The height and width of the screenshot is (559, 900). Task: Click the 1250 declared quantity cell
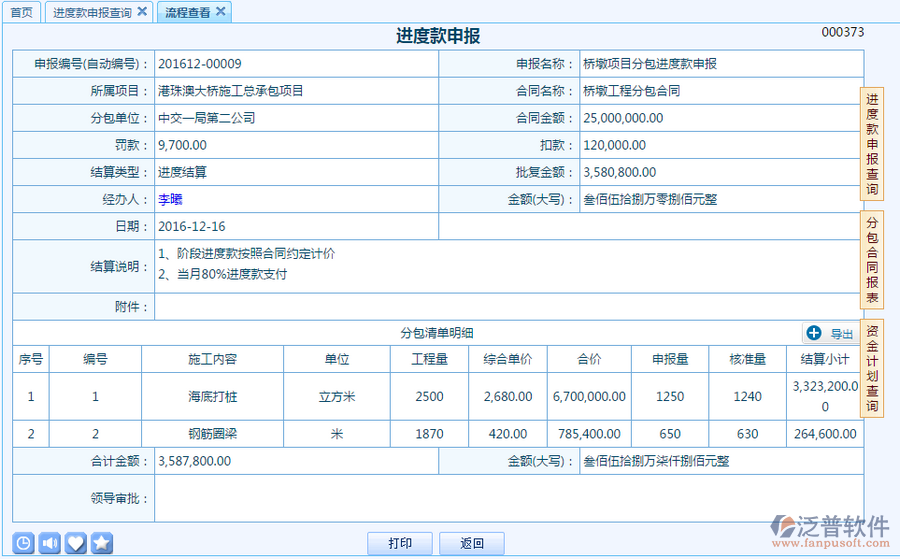670,397
